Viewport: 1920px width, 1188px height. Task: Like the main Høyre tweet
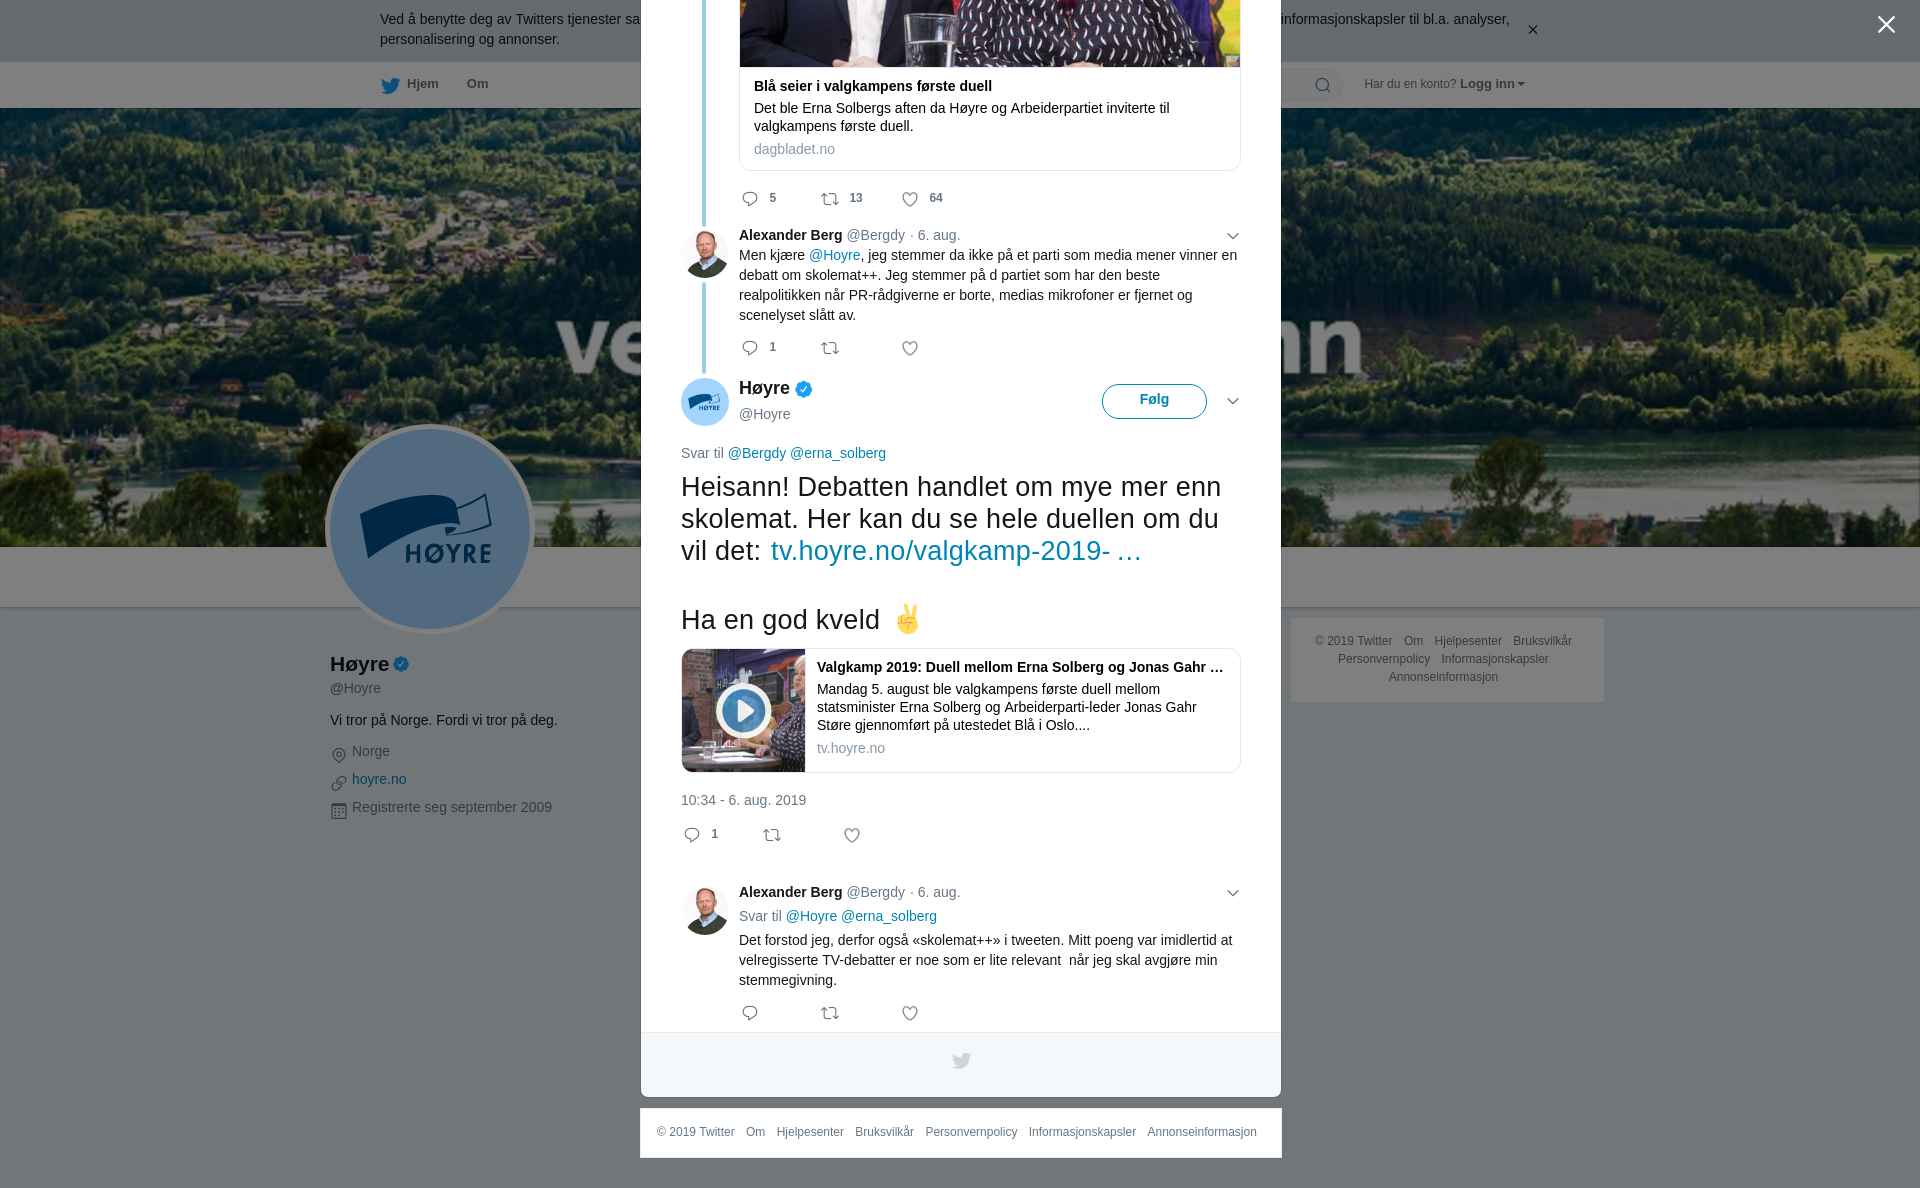tap(852, 835)
